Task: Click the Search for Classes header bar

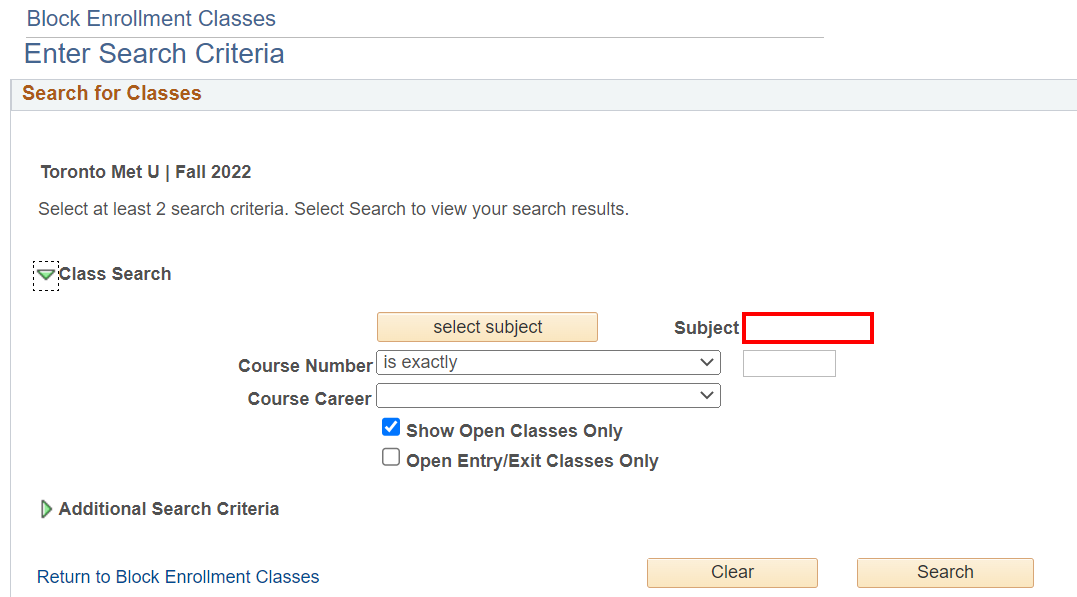Action: point(112,93)
